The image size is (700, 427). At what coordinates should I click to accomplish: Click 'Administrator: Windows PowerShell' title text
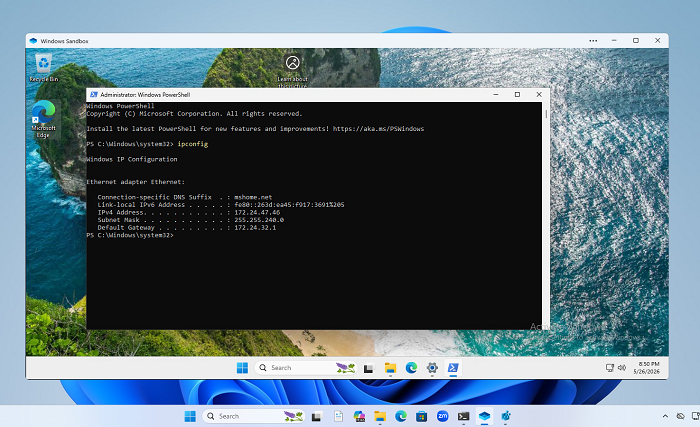tap(145, 95)
